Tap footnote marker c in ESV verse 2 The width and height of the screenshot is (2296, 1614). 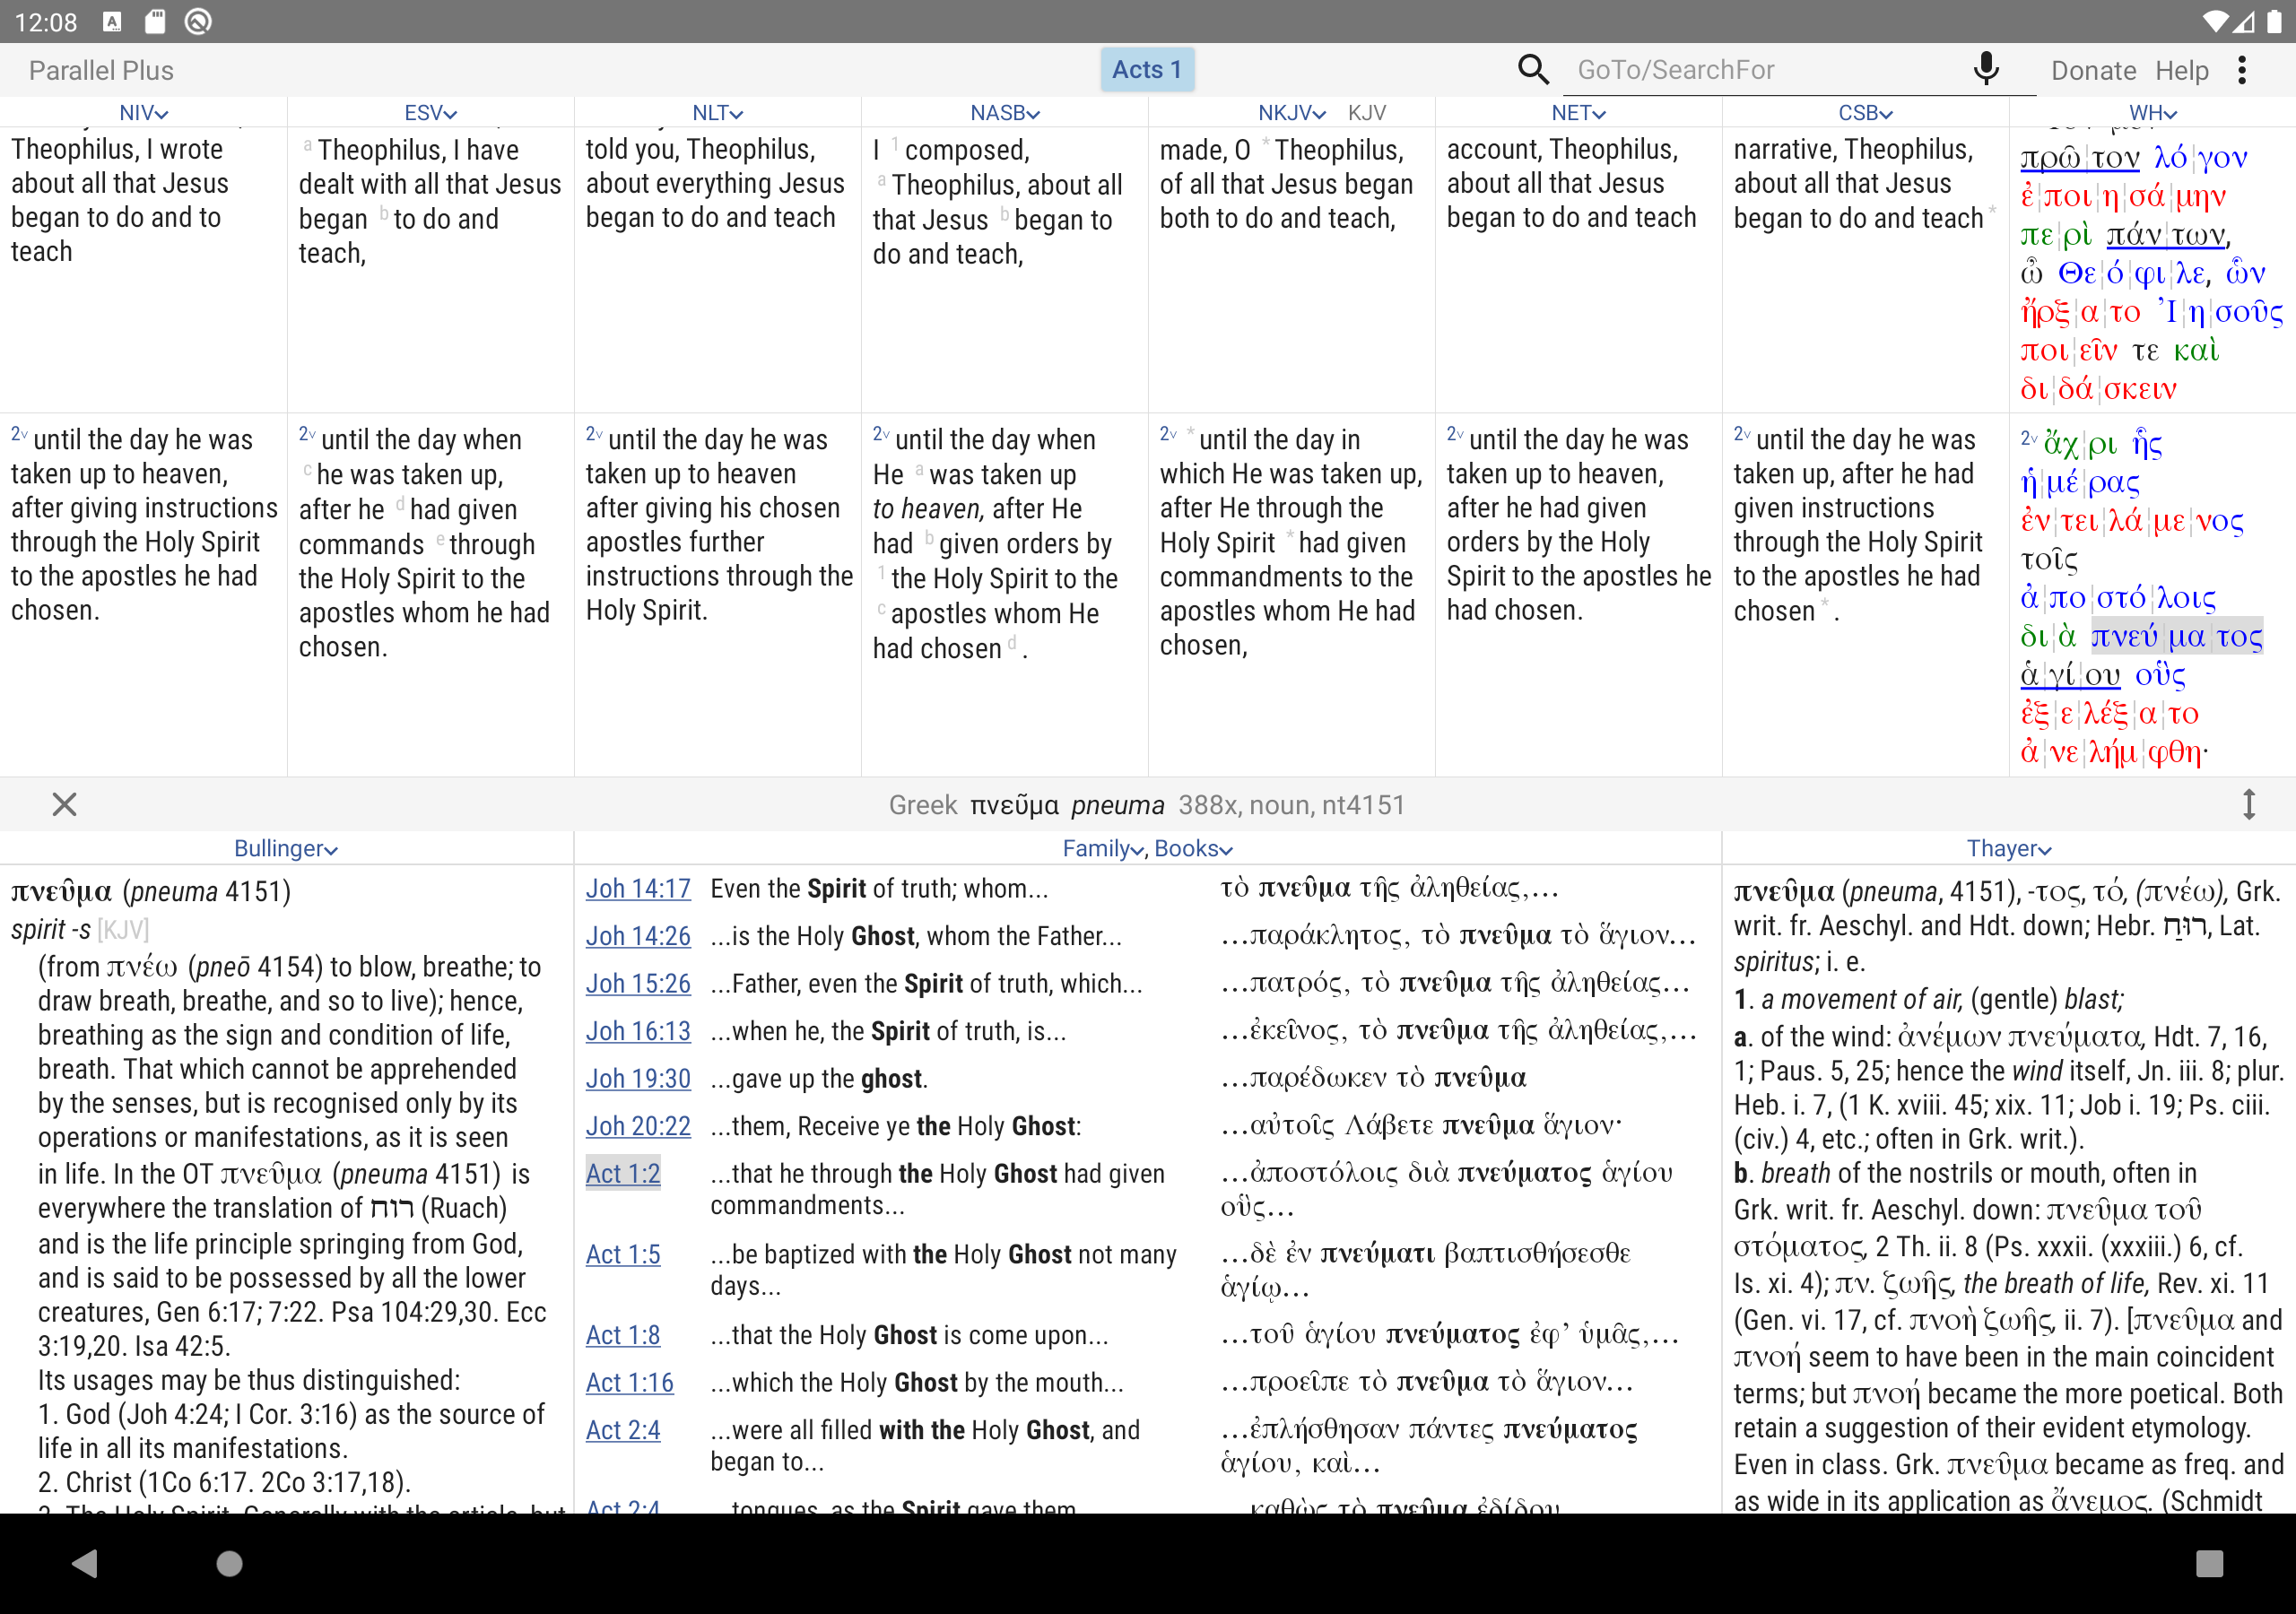point(307,470)
